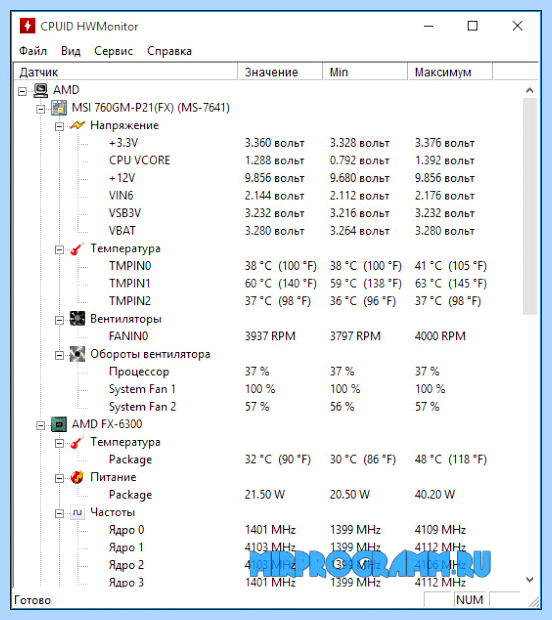Image resolution: width=552 pixels, height=620 pixels.
Task: Select the FANIN0 fan row
Action: (x=129, y=336)
